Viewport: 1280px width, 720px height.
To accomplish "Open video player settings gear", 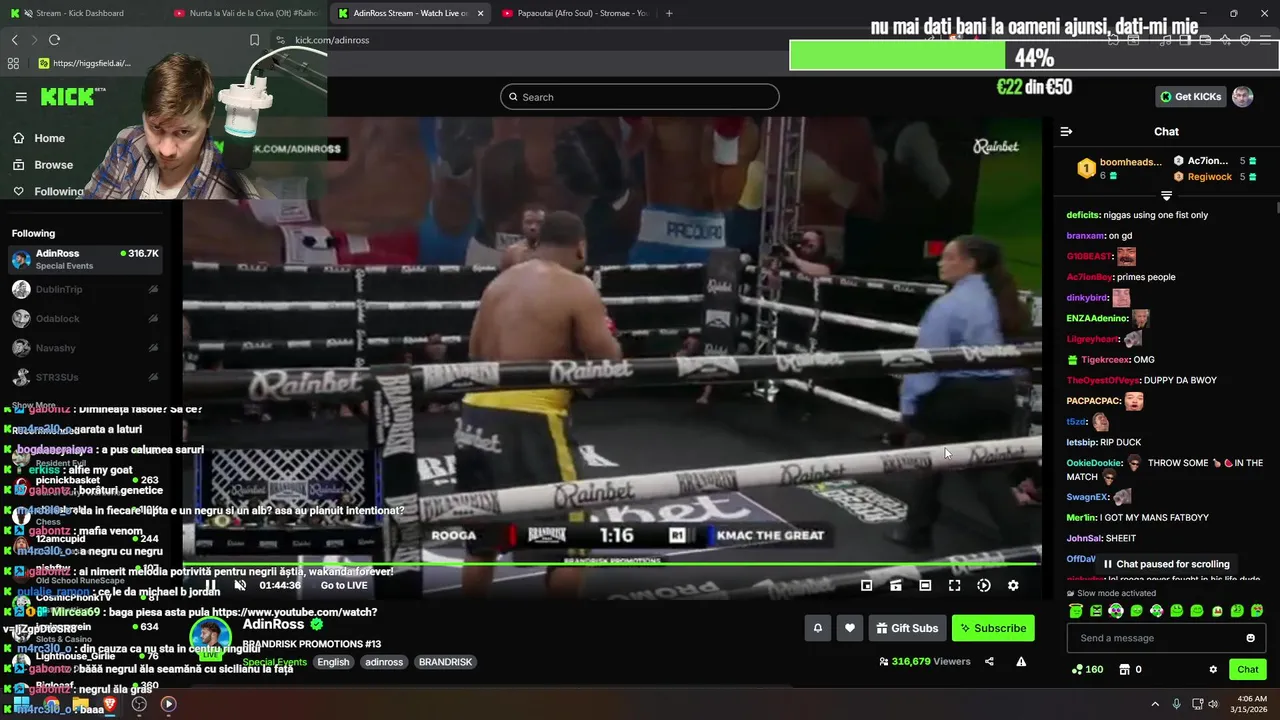I will (1013, 585).
